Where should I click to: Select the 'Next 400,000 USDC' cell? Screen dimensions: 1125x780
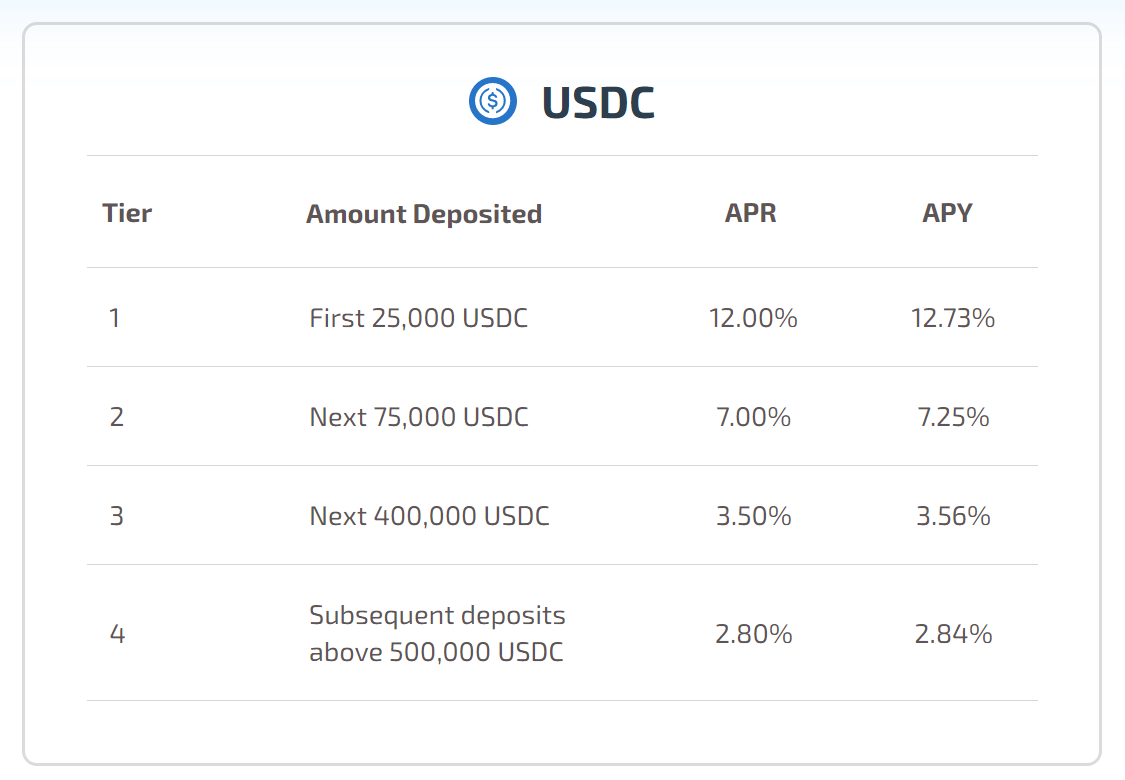pos(429,516)
